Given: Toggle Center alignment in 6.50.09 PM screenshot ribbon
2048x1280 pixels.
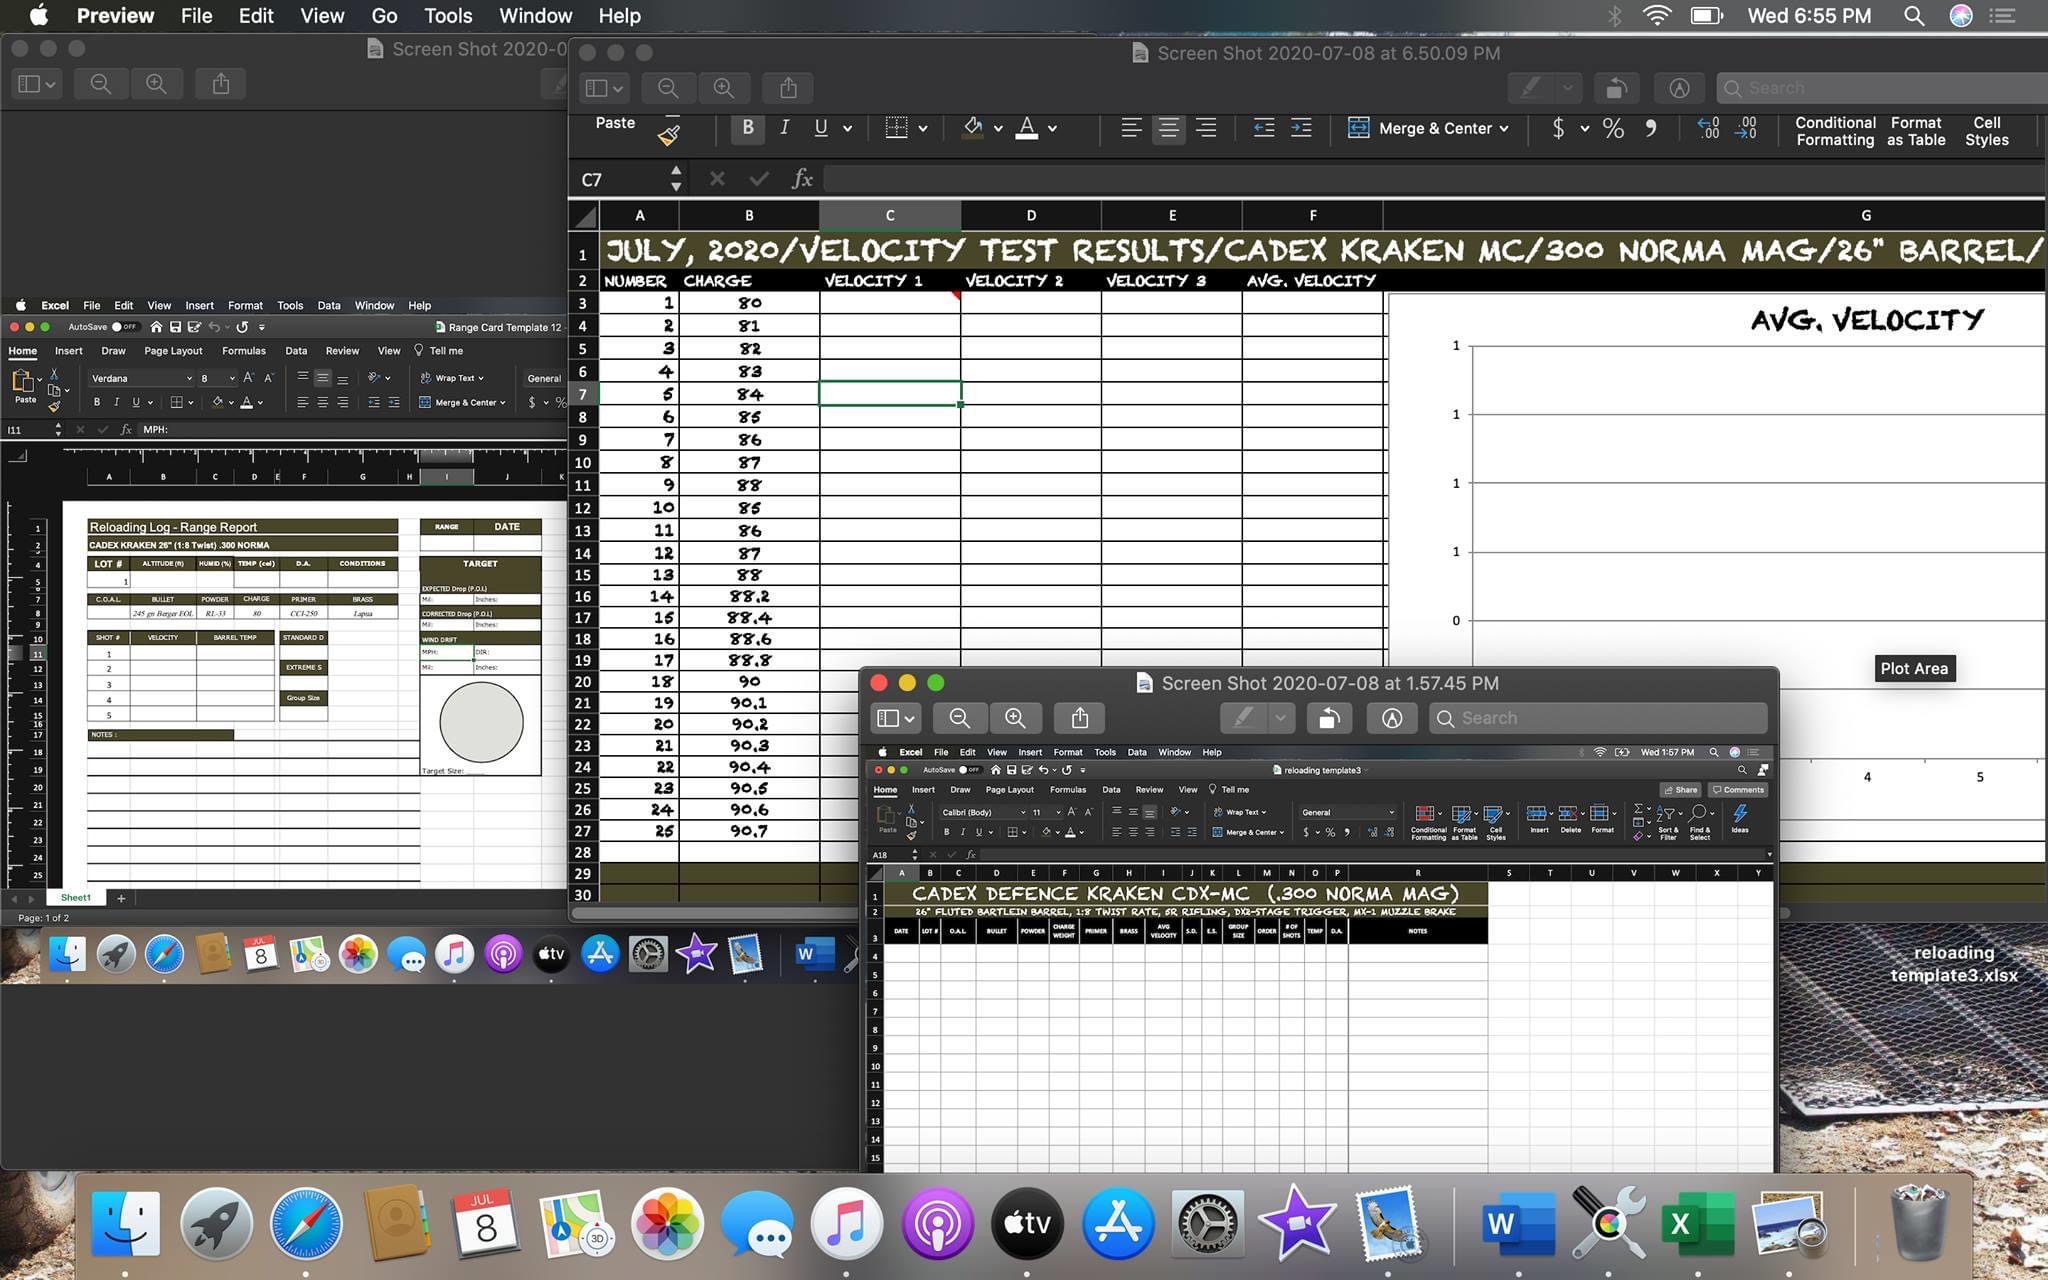Looking at the screenshot, I should click(1168, 128).
